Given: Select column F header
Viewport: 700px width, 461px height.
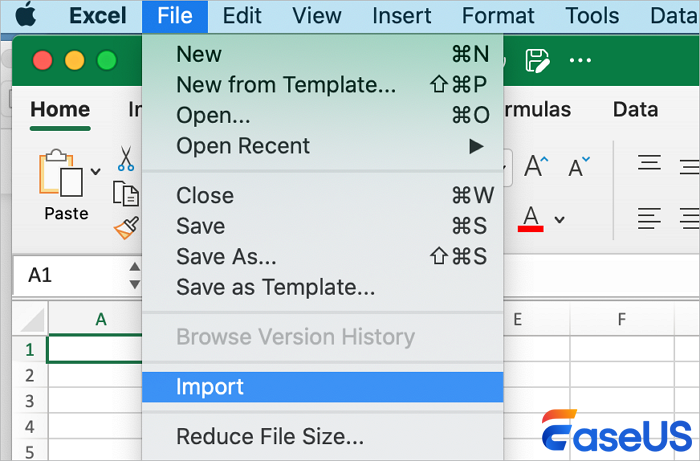Looking at the screenshot, I should (622, 319).
